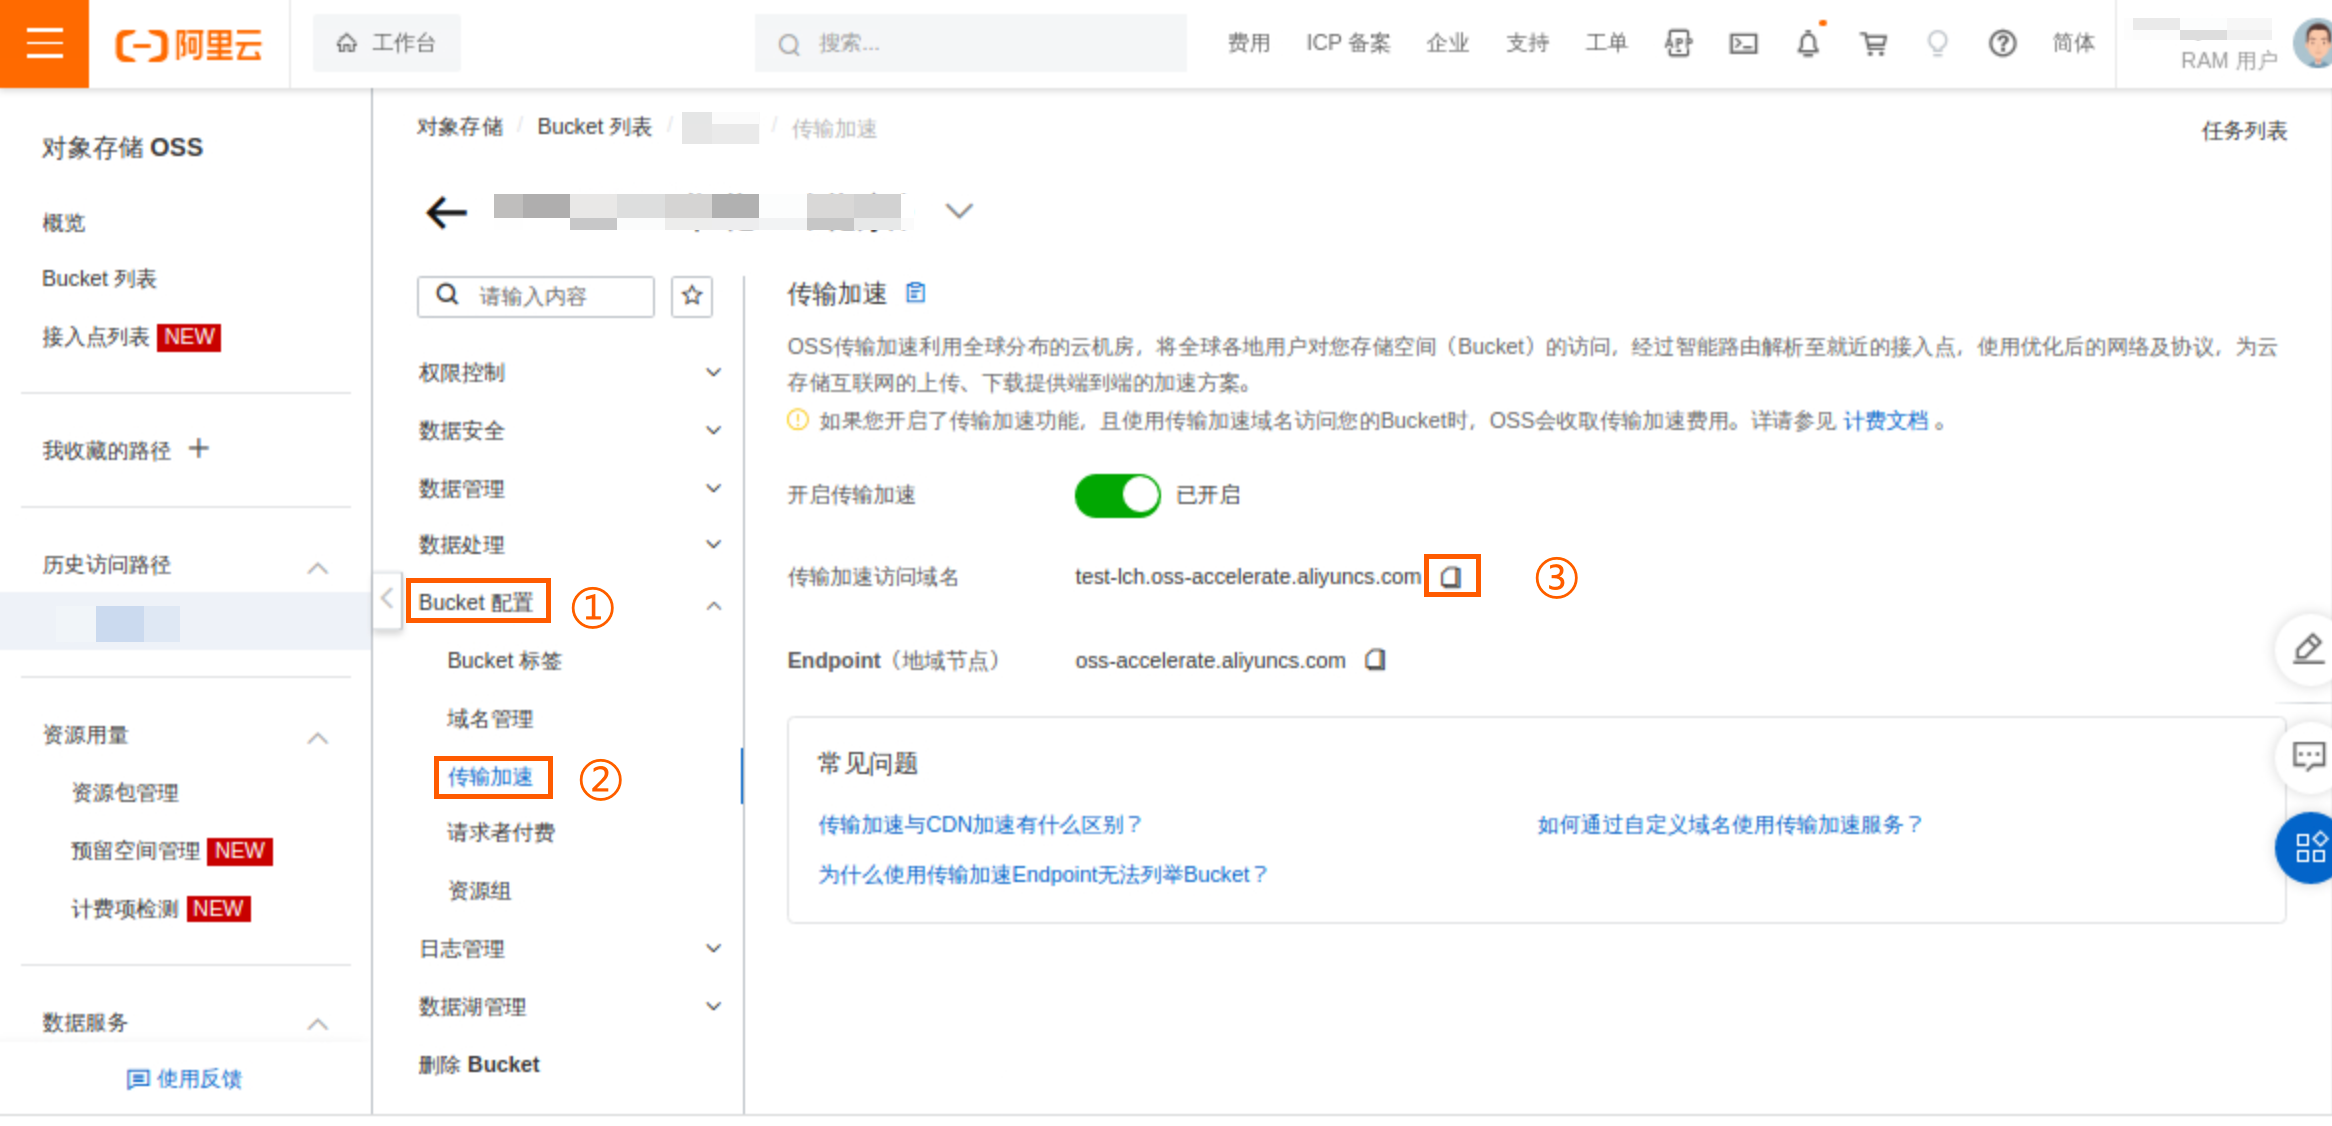Open the bucket name dropdown chevron
The height and width of the screenshot is (1126, 2332).
click(x=959, y=211)
